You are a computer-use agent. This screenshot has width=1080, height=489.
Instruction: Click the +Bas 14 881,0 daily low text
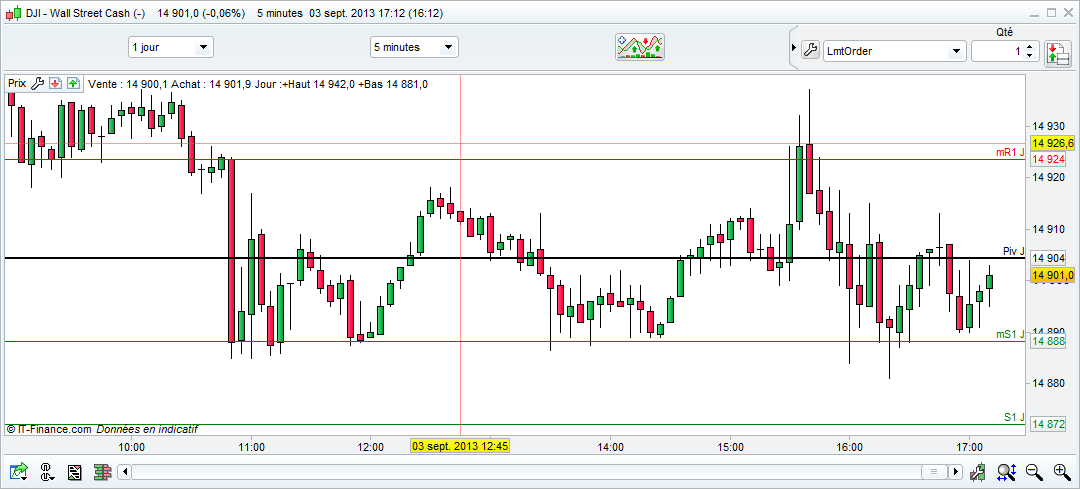tap(393, 84)
